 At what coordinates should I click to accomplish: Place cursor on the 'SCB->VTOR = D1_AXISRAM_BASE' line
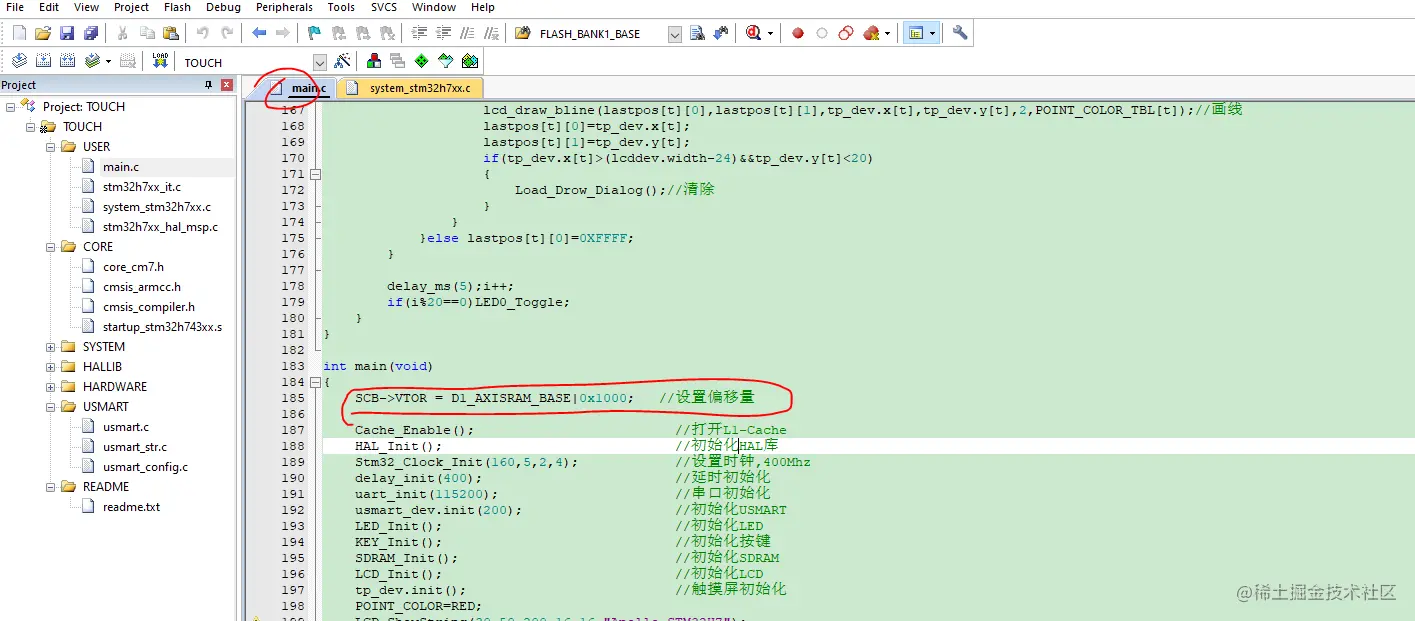(492, 398)
